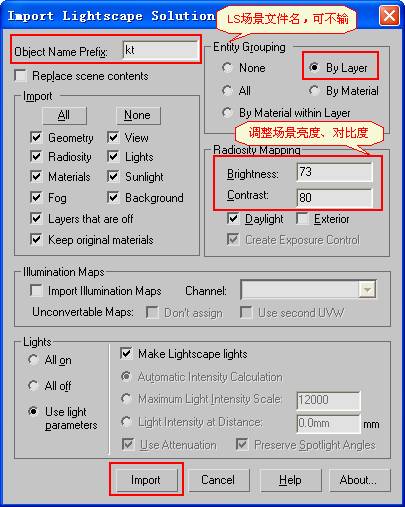Image resolution: width=405 pixels, height=507 pixels.
Task: Open Help for this dialog
Action: pyautogui.click(x=290, y=480)
